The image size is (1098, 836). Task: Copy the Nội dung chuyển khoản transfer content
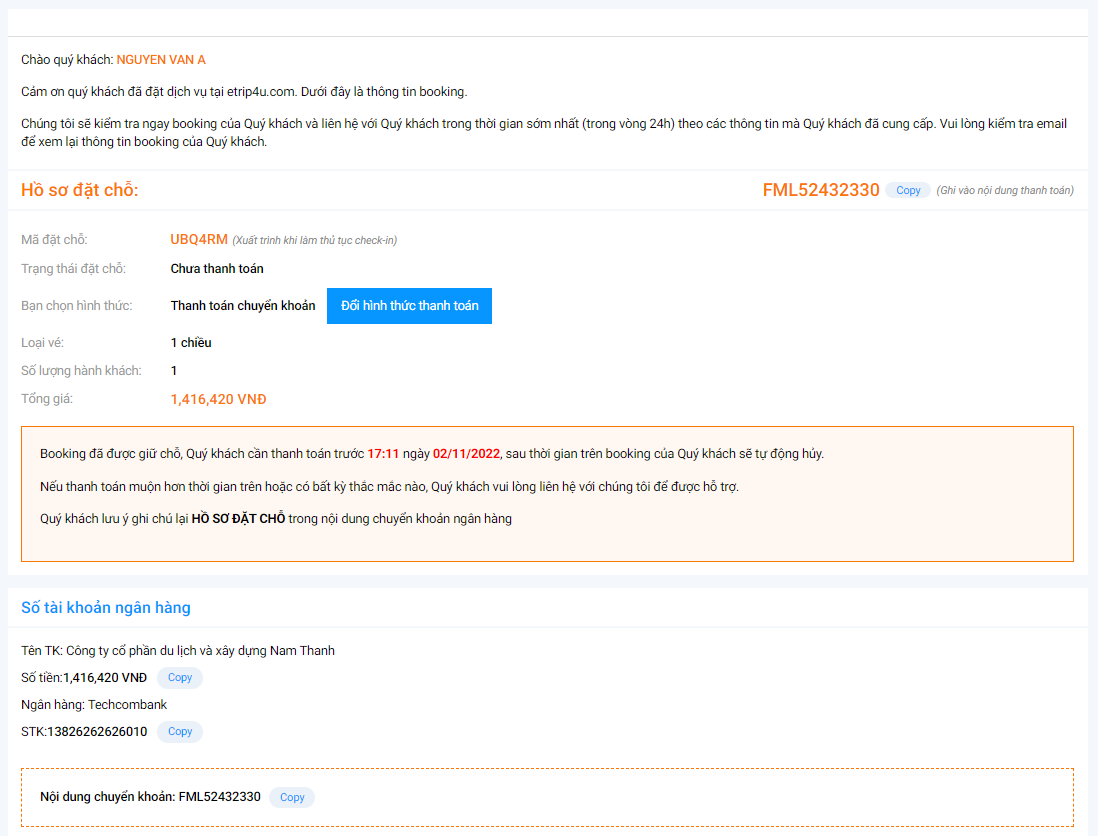(x=292, y=797)
